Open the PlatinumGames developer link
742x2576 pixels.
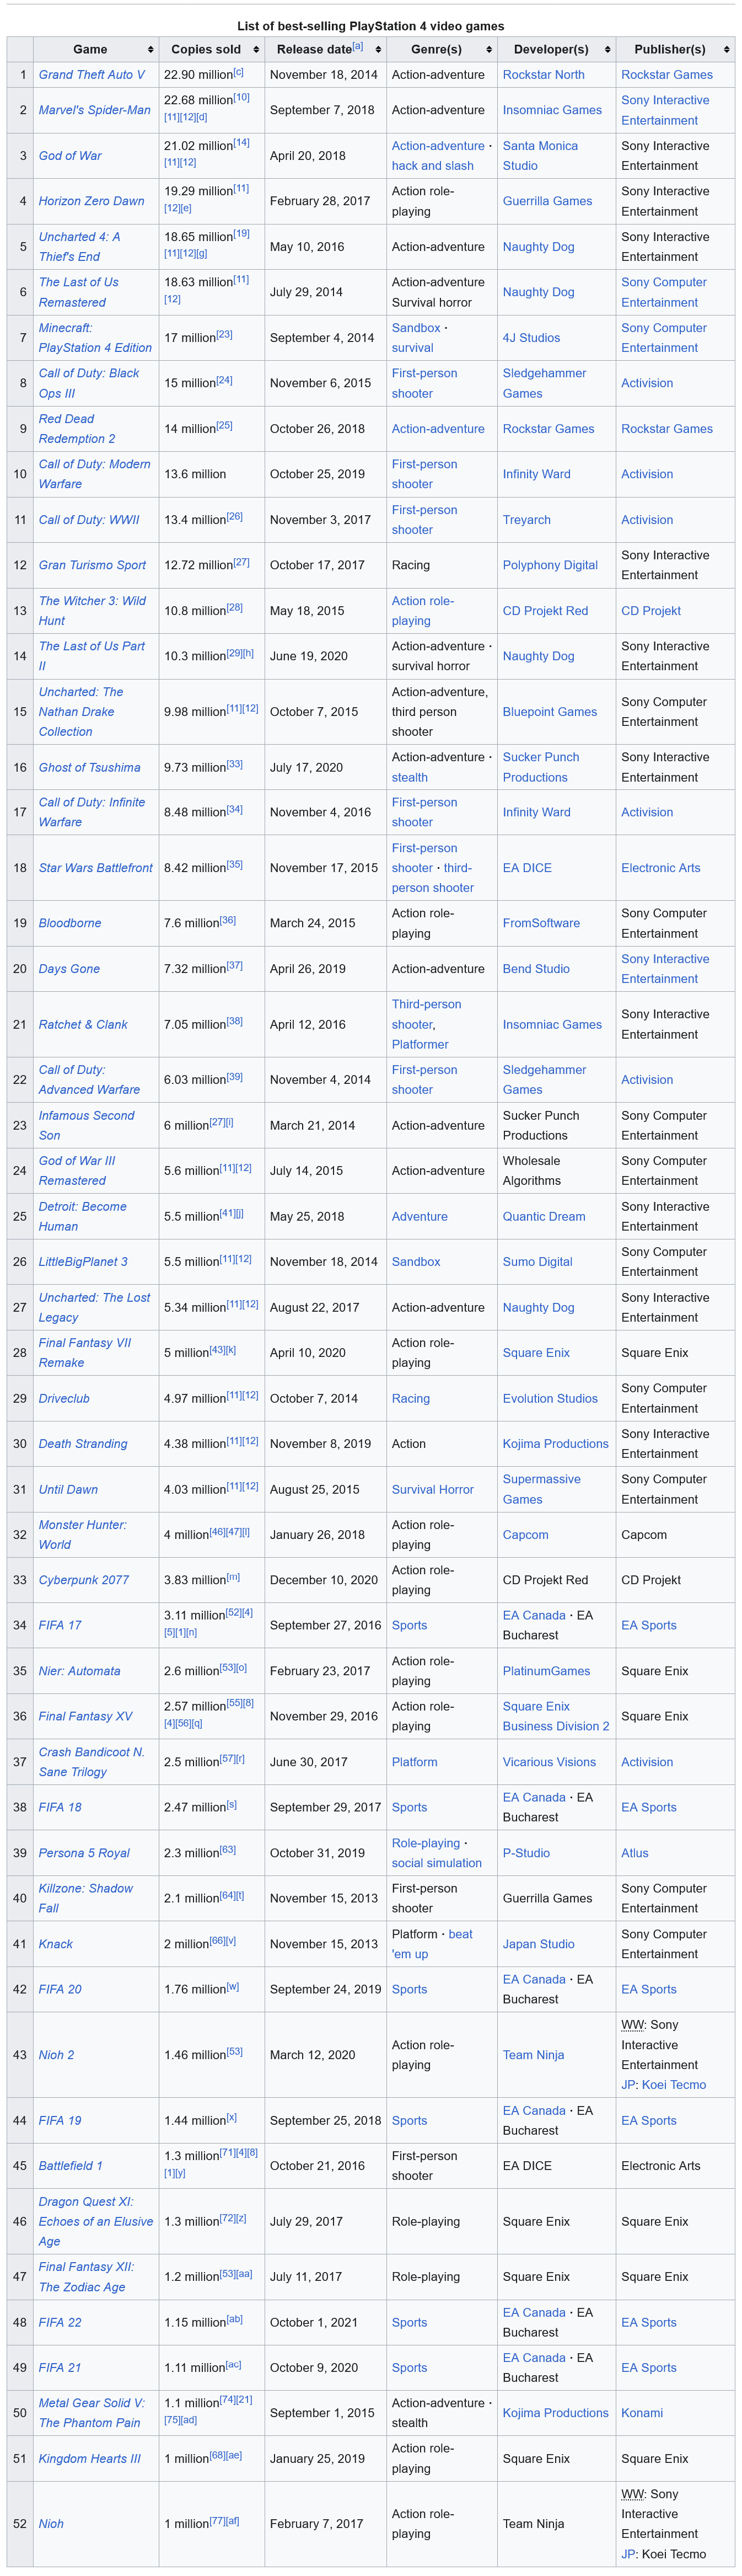(547, 1671)
